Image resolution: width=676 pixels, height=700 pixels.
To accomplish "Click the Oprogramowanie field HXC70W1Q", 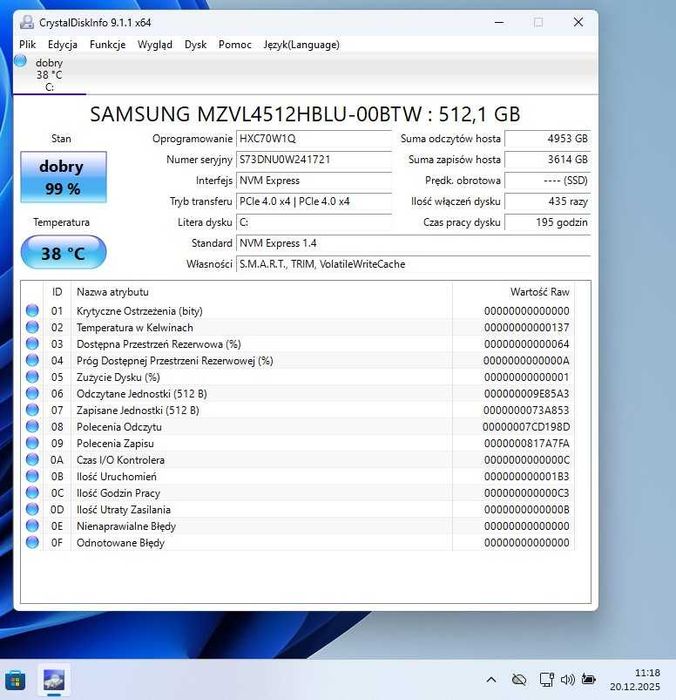I will (314, 138).
